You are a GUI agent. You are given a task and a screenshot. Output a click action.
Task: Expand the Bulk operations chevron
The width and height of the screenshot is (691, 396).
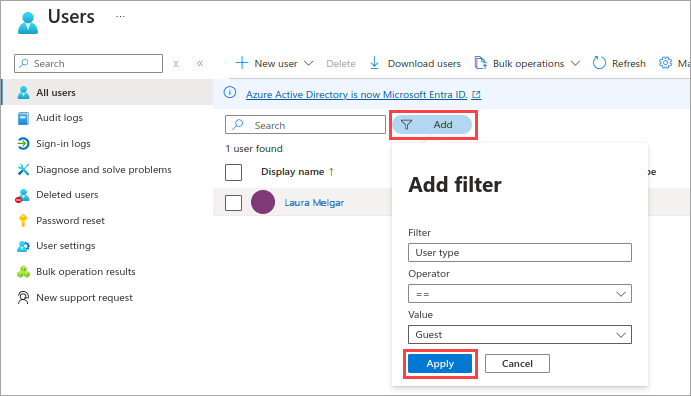pos(575,63)
